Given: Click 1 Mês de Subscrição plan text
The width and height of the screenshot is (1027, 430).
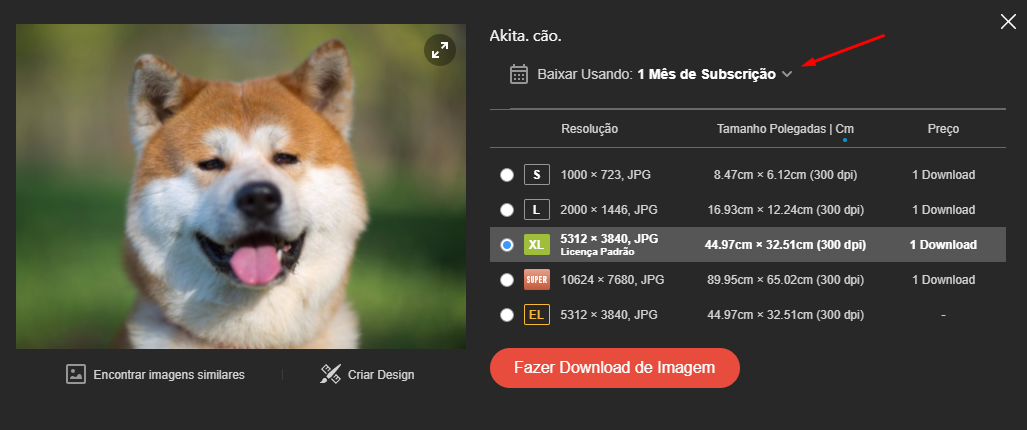Looking at the screenshot, I should pyautogui.click(x=706, y=74).
